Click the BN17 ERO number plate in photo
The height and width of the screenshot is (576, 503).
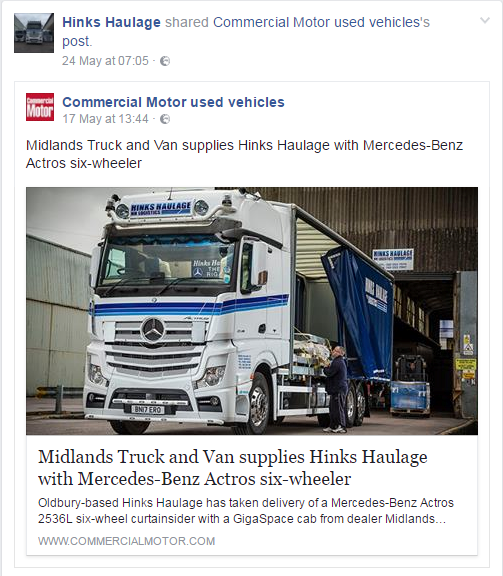tap(148, 409)
